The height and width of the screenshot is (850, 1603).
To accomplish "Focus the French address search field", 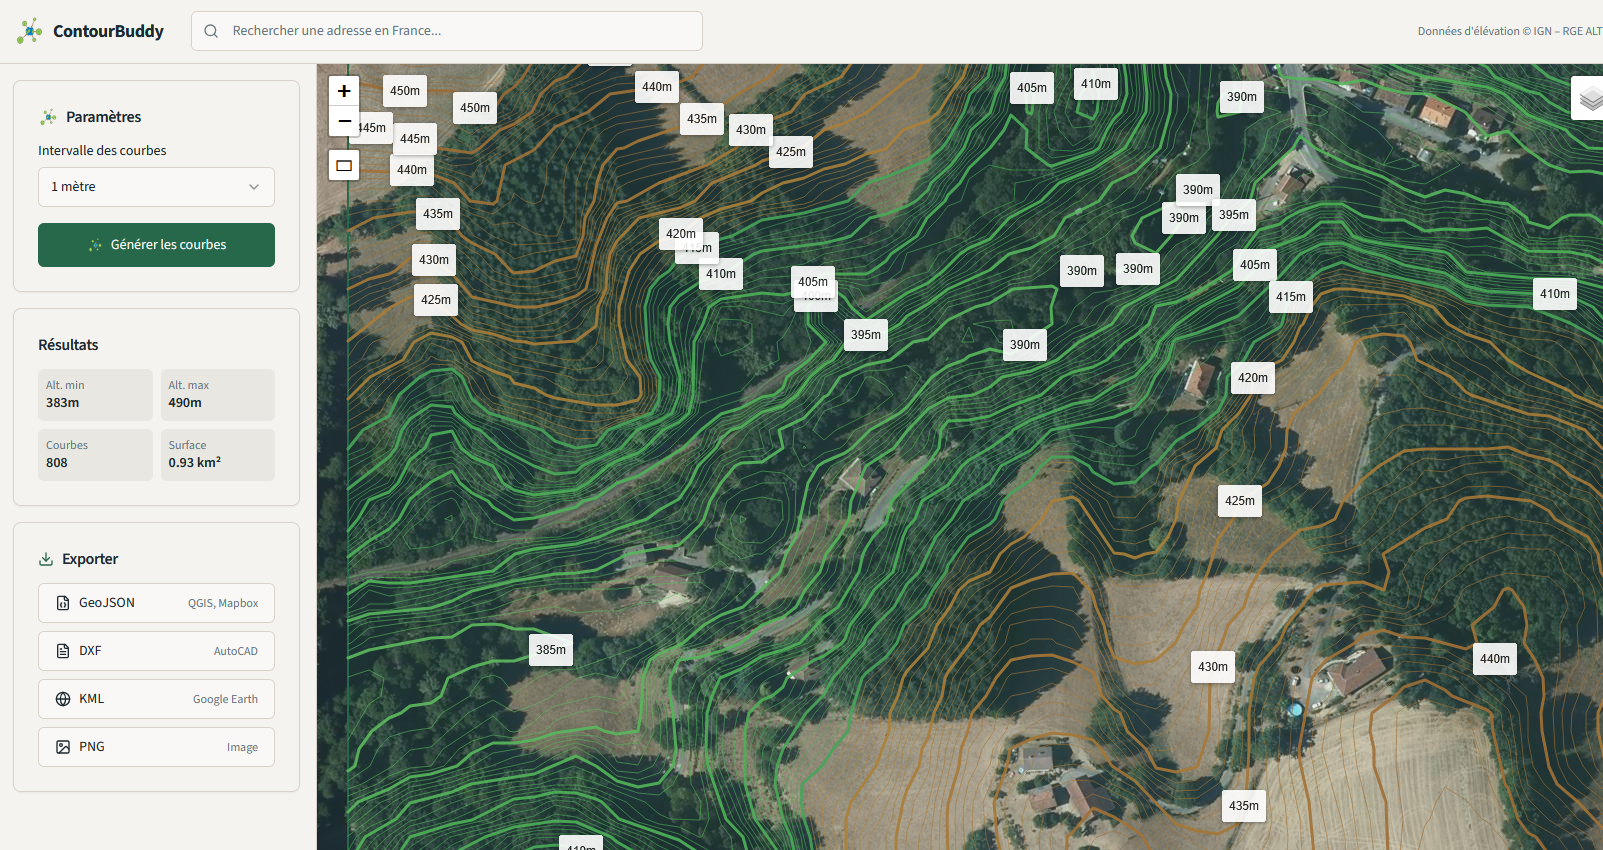I will (460, 31).
